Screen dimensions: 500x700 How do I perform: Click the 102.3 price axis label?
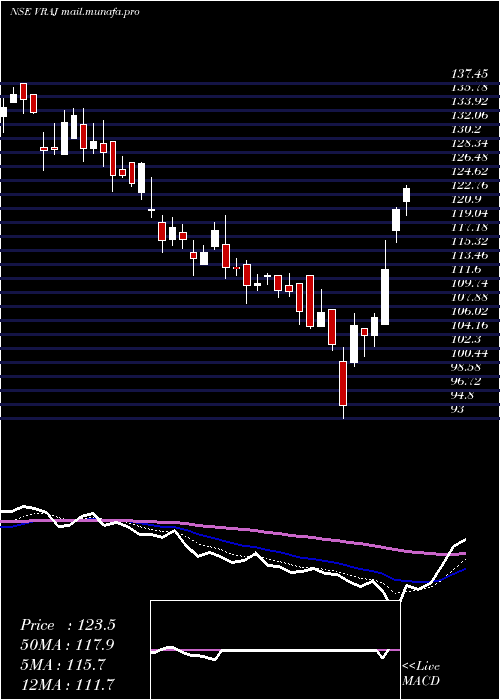coord(466,339)
